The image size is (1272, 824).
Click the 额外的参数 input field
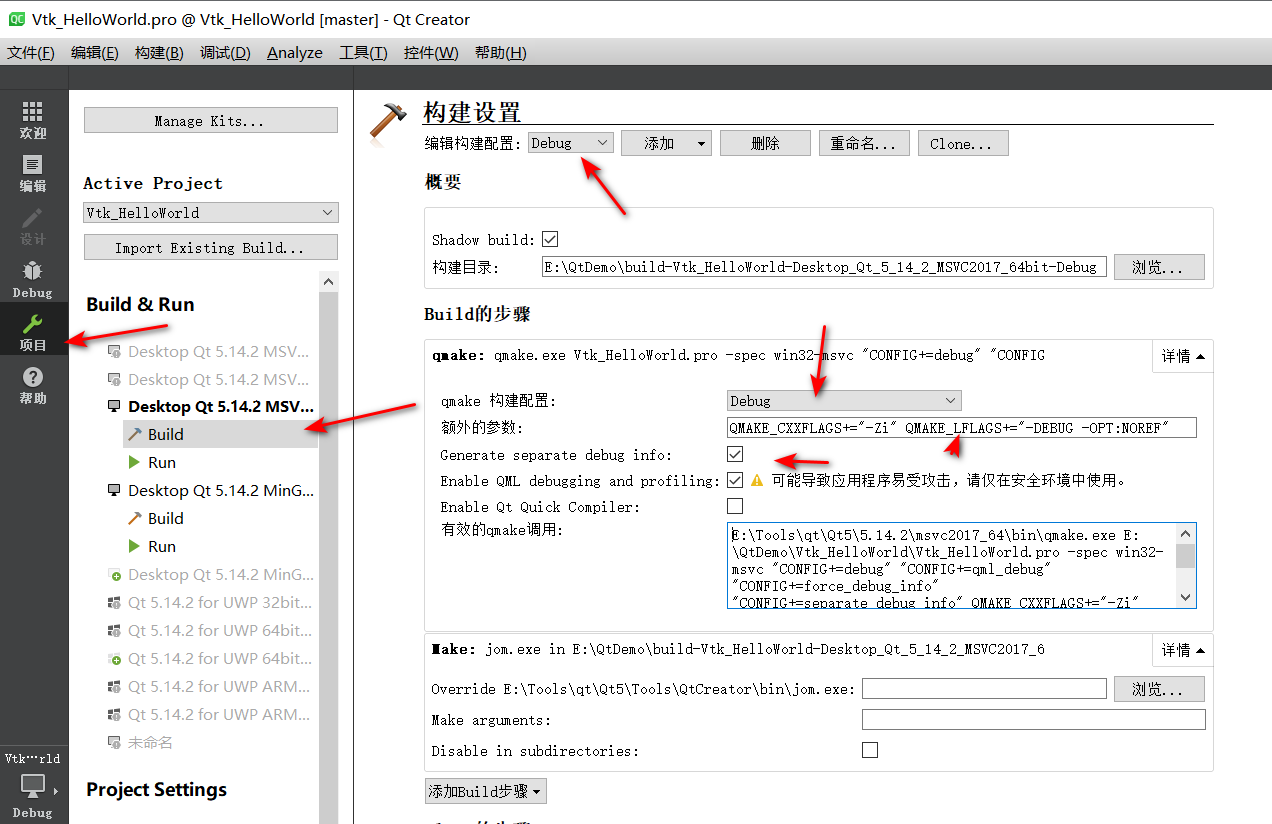point(961,428)
